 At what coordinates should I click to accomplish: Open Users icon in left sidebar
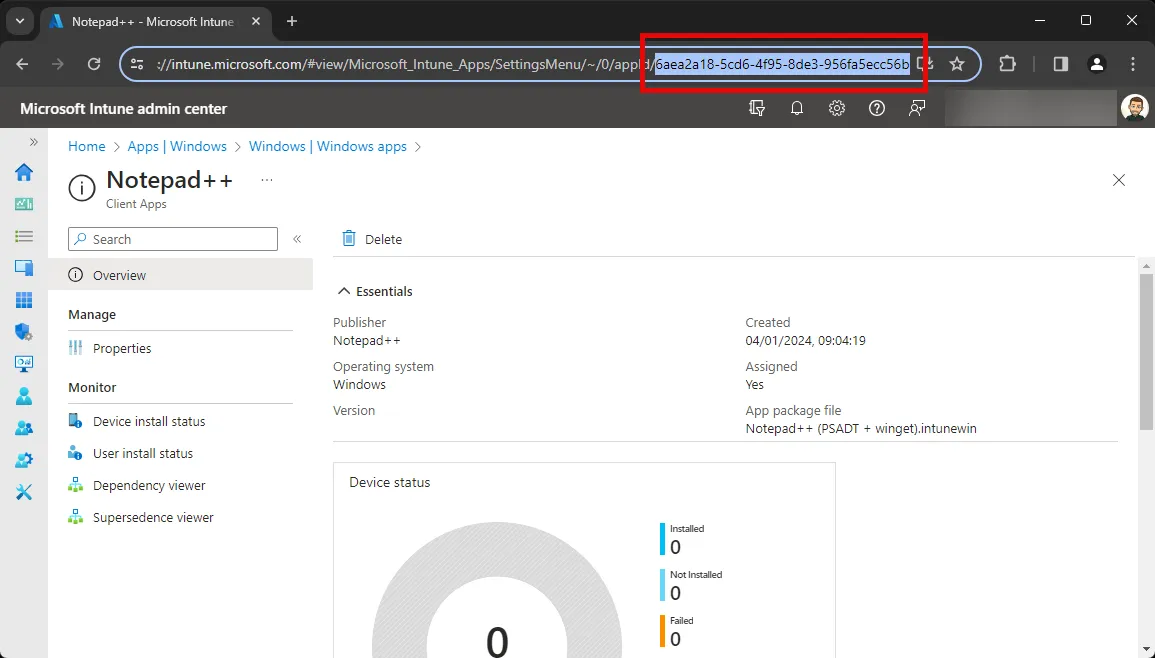click(x=24, y=396)
